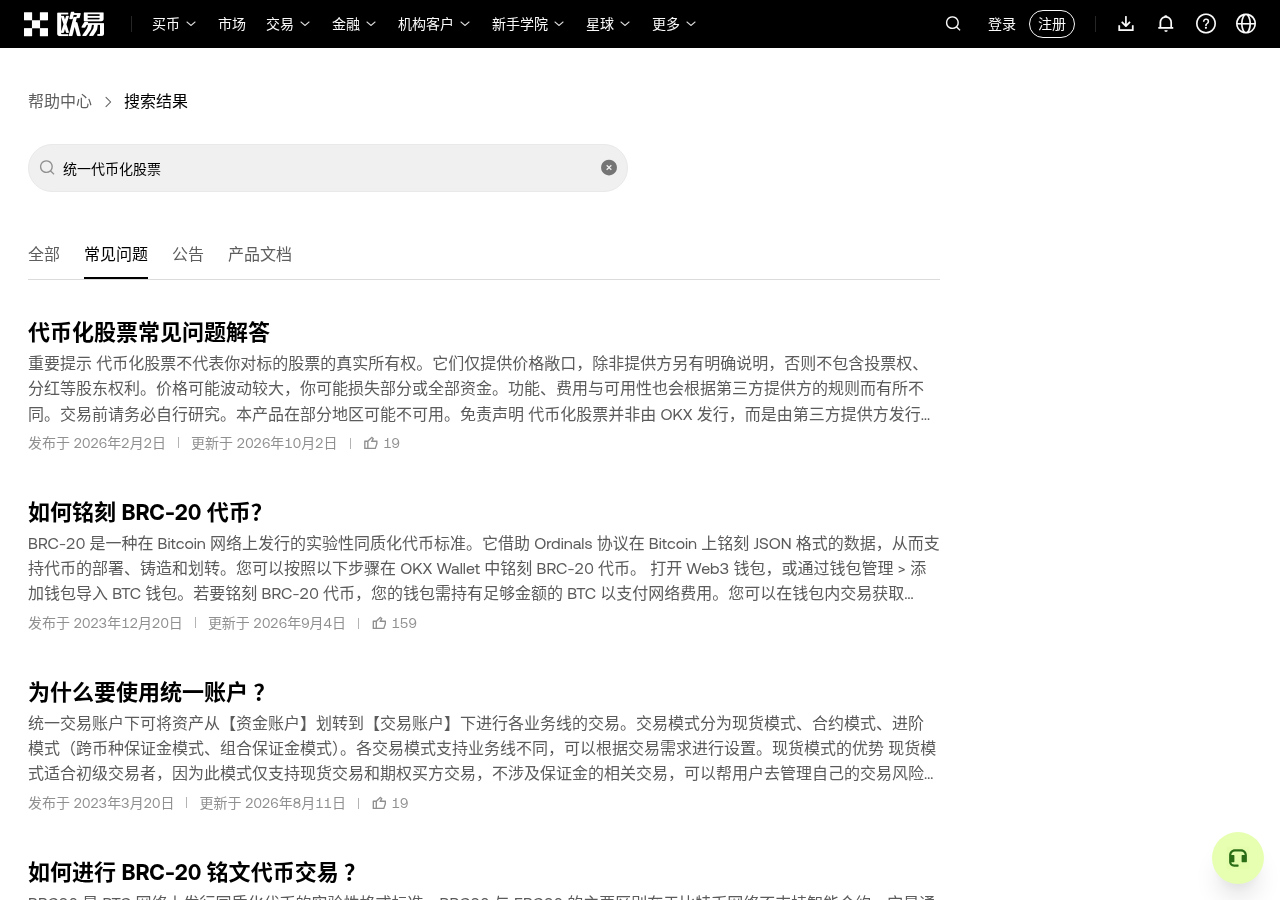
Task: Open the 市场 menu item
Action: click(232, 24)
